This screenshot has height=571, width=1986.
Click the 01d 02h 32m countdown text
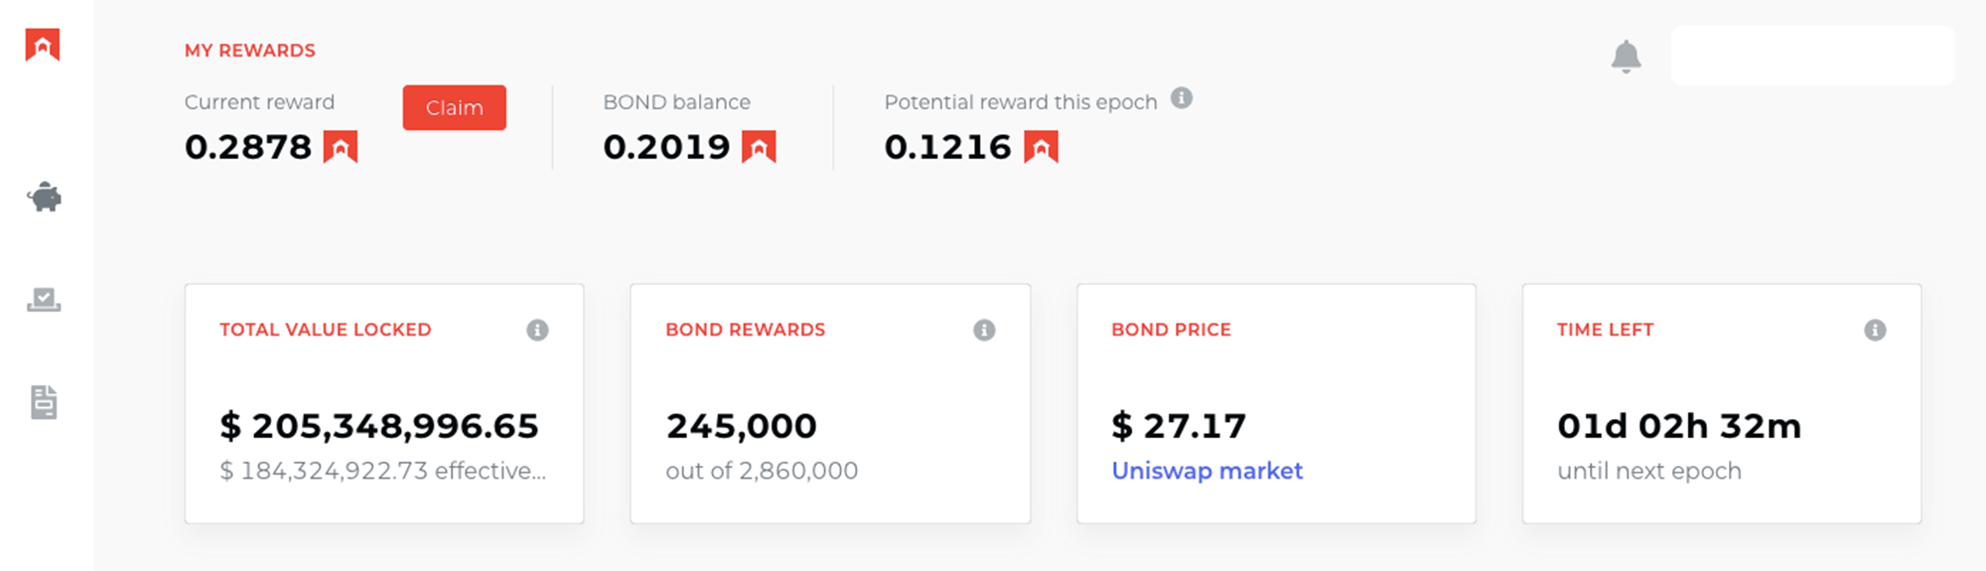[1679, 426]
